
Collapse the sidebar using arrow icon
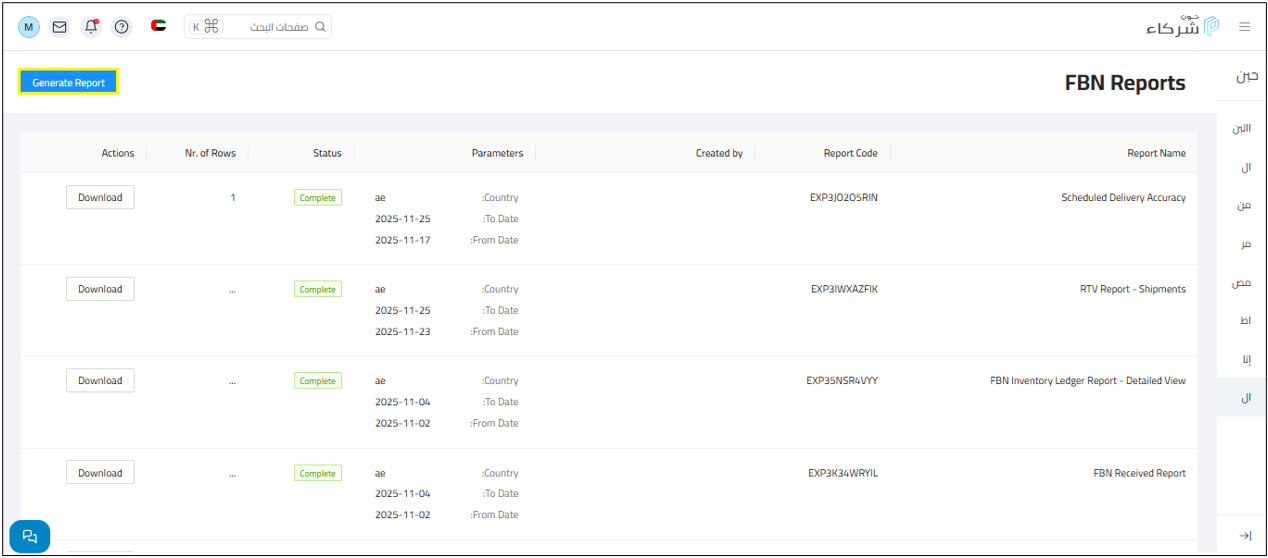pyautogui.click(x=1245, y=536)
